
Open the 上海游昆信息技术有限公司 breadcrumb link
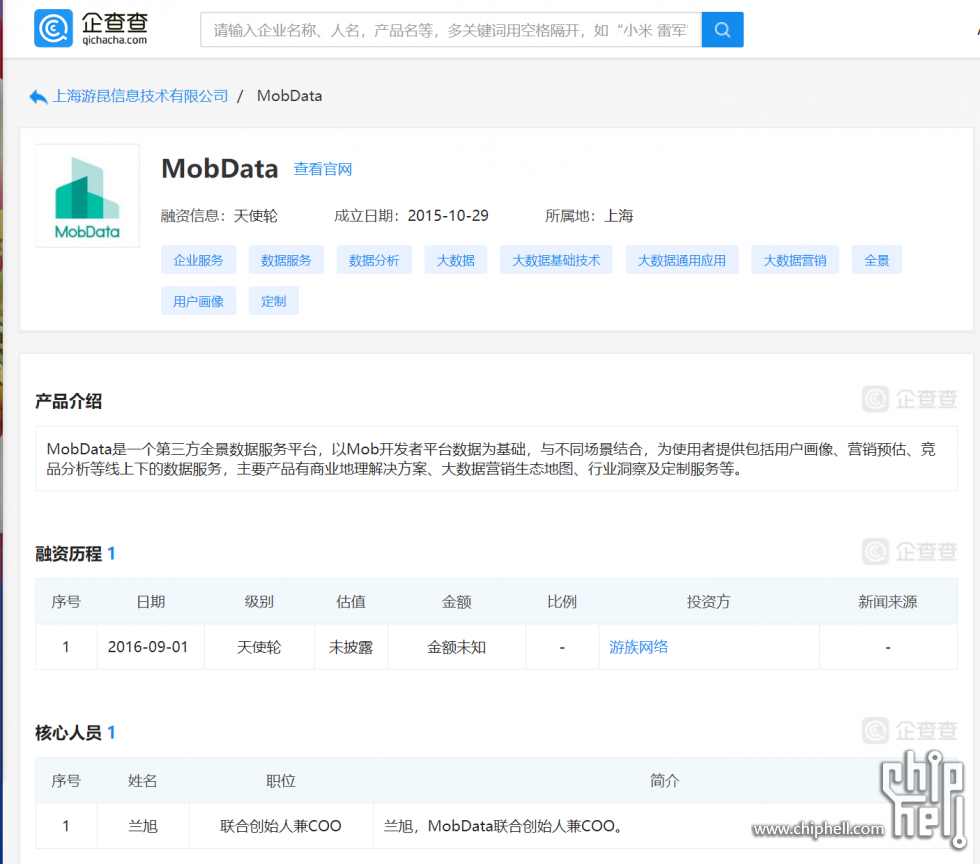point(141,96)
